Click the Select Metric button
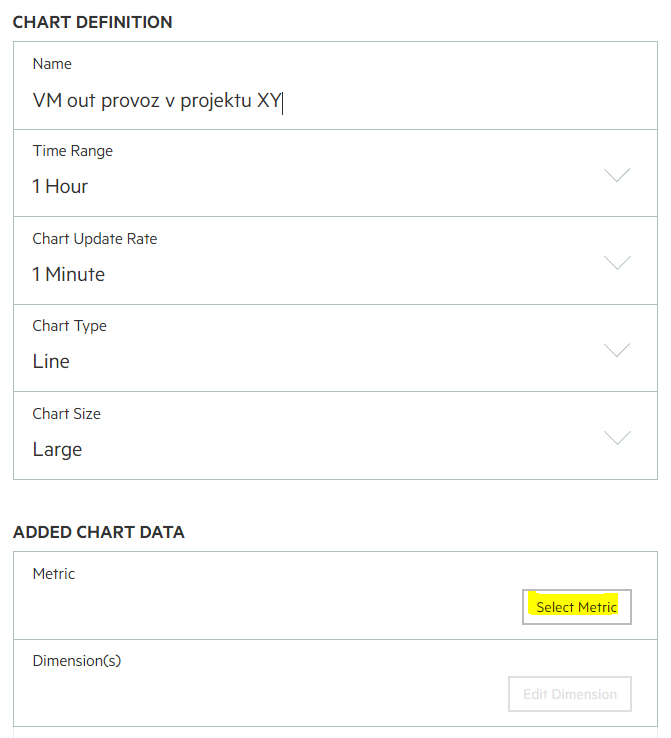671x738 pixels. (576, 607)
